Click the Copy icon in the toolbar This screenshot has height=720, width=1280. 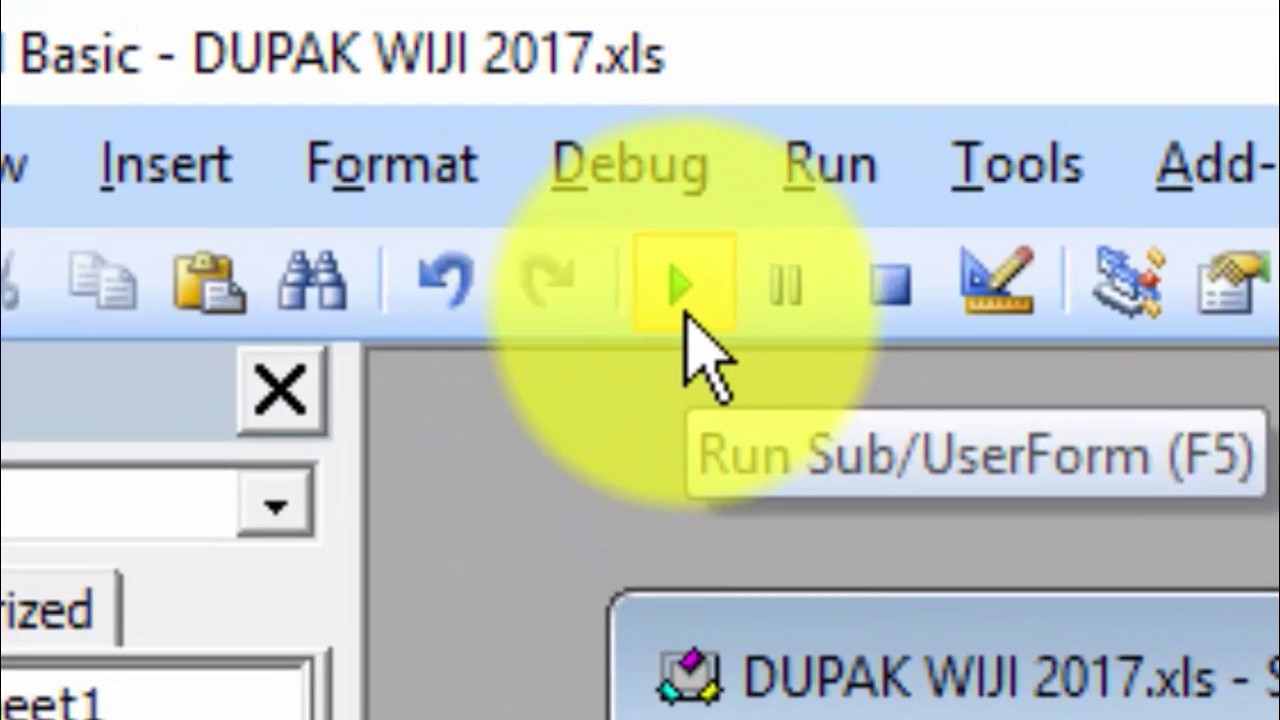[x=103, y=281]
